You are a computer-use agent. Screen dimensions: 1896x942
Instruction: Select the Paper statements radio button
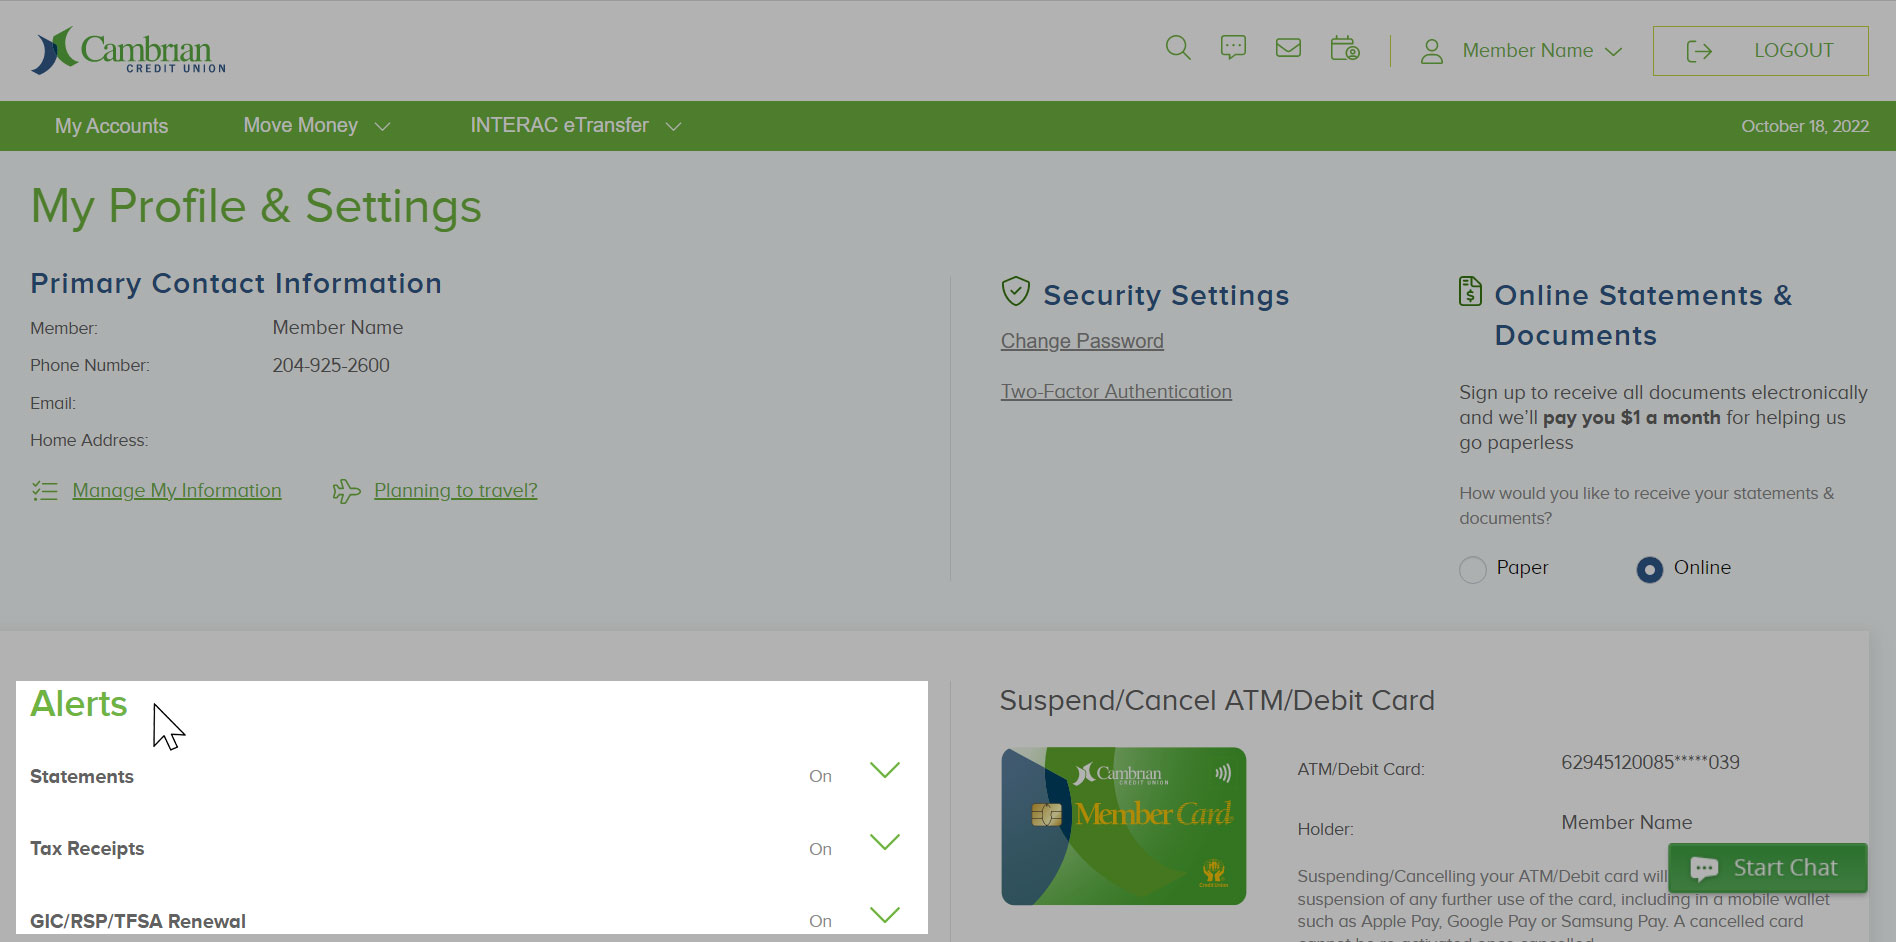1472,569
